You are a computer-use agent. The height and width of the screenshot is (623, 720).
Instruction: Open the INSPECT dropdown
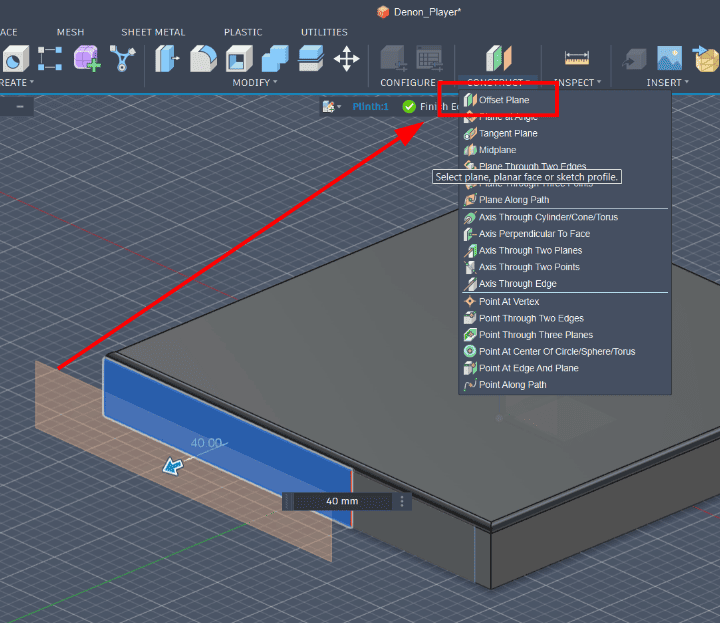(x=579, y=83)
